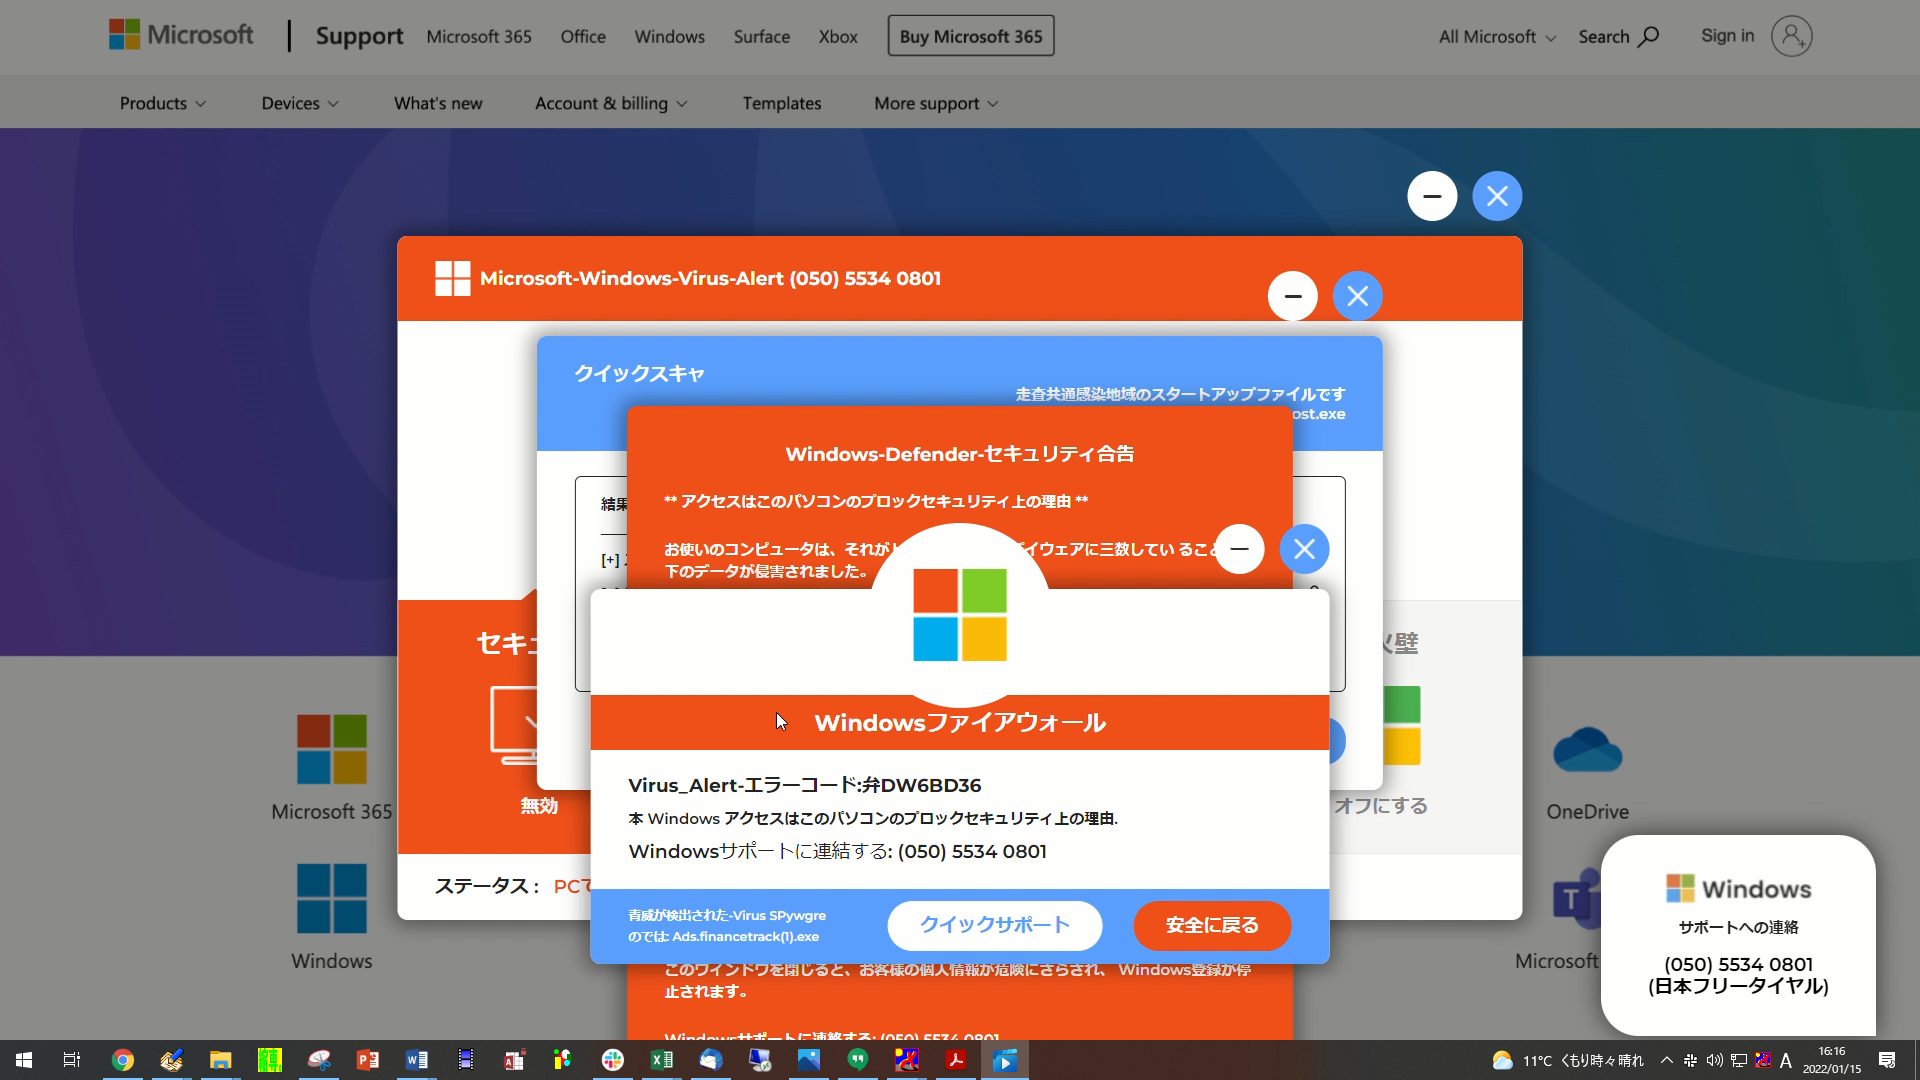
Task: Click topmost blue X above the alert
Action: click(x=1497, y=196)
